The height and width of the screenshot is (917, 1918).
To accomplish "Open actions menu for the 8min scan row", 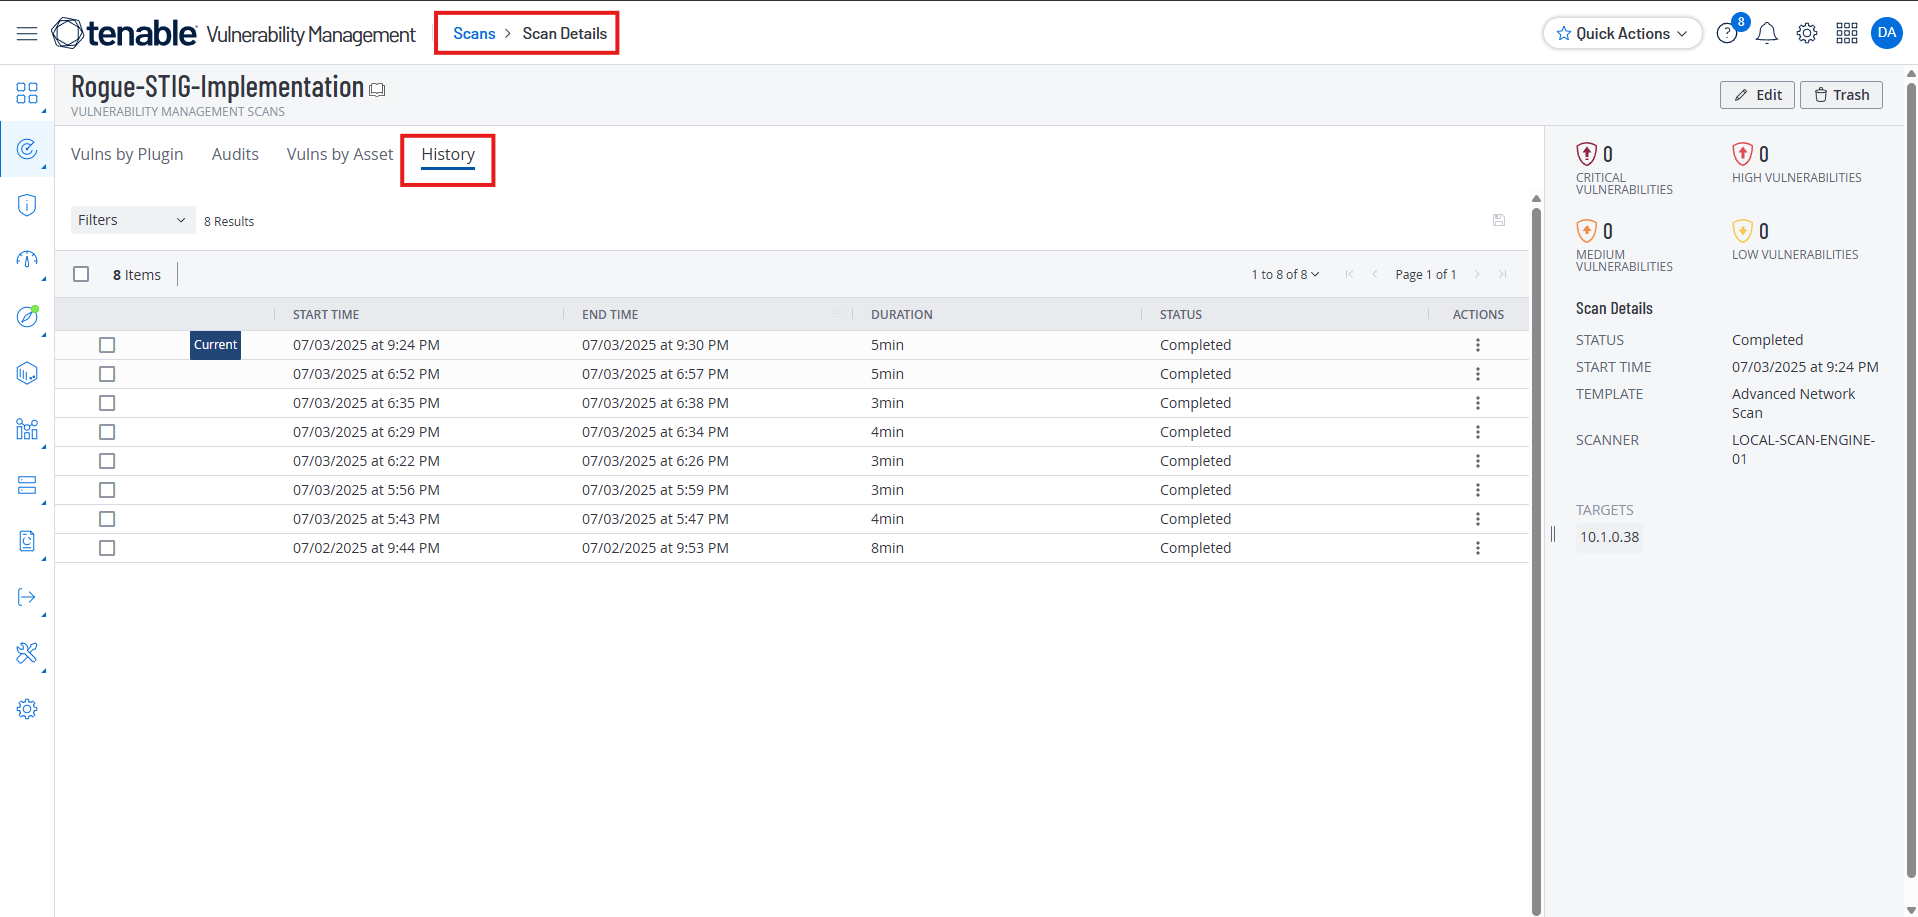I will 1478,548.
